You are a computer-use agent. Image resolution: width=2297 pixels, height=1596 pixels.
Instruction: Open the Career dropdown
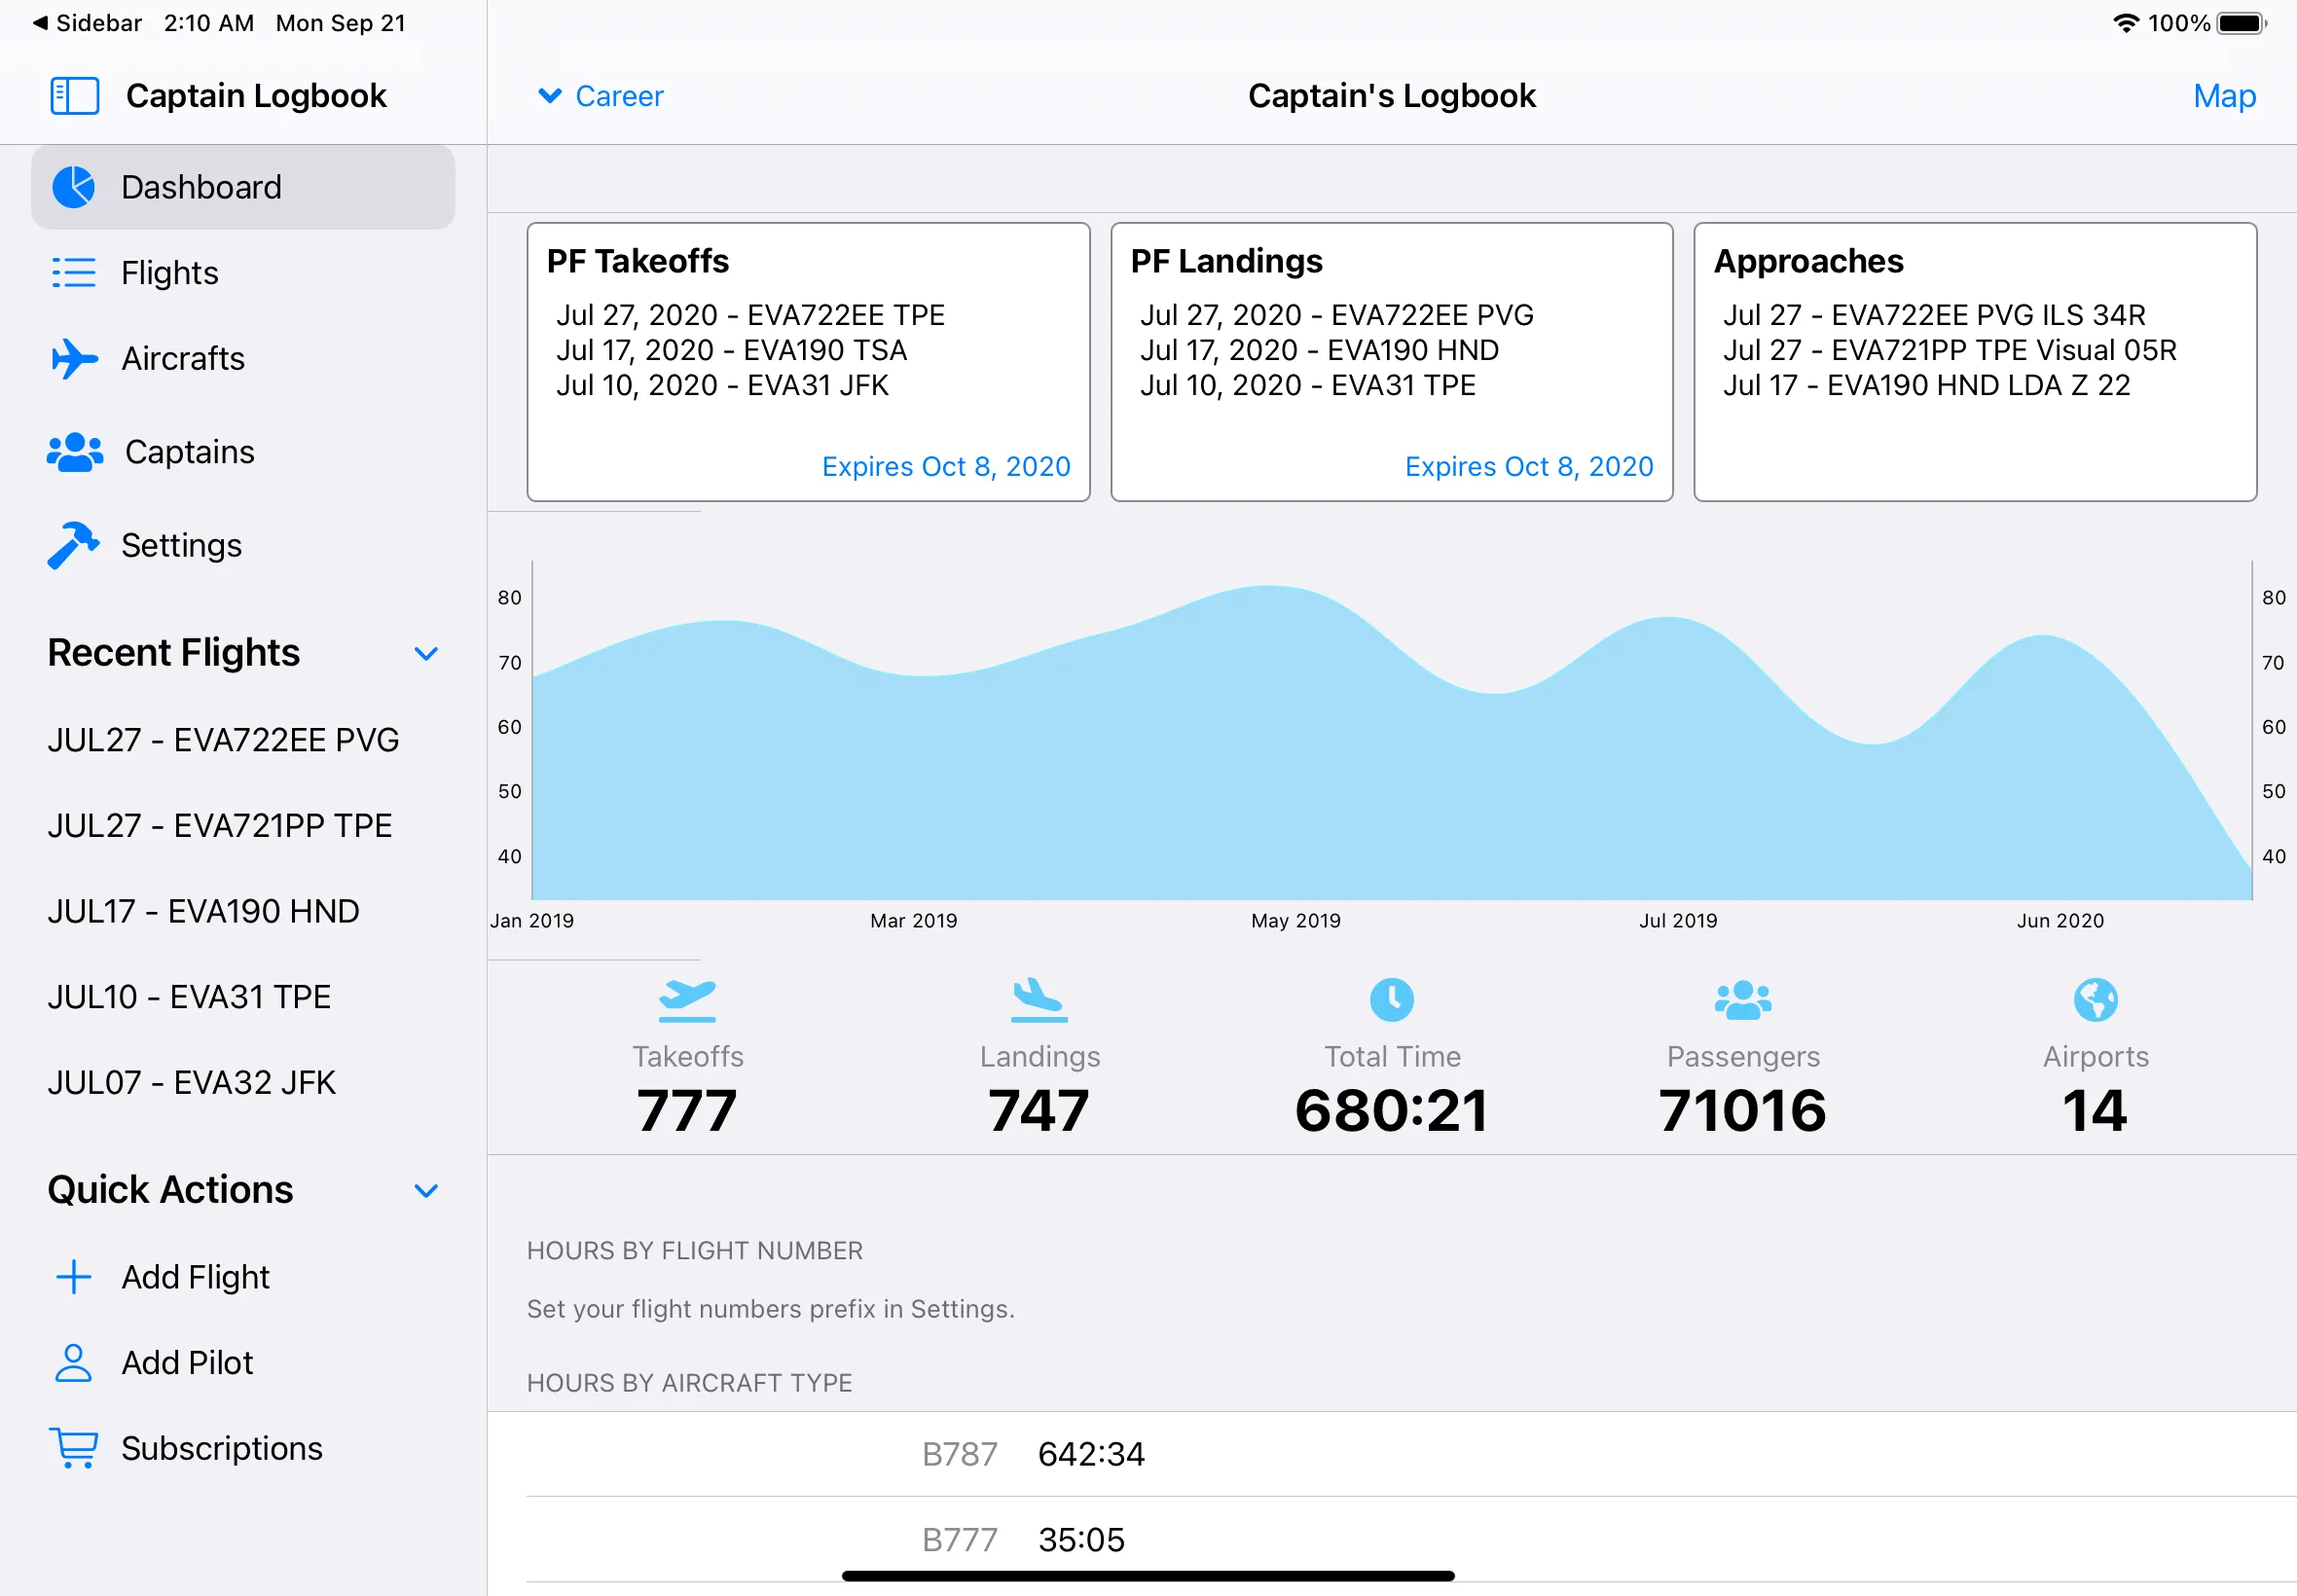coord(601,96)
